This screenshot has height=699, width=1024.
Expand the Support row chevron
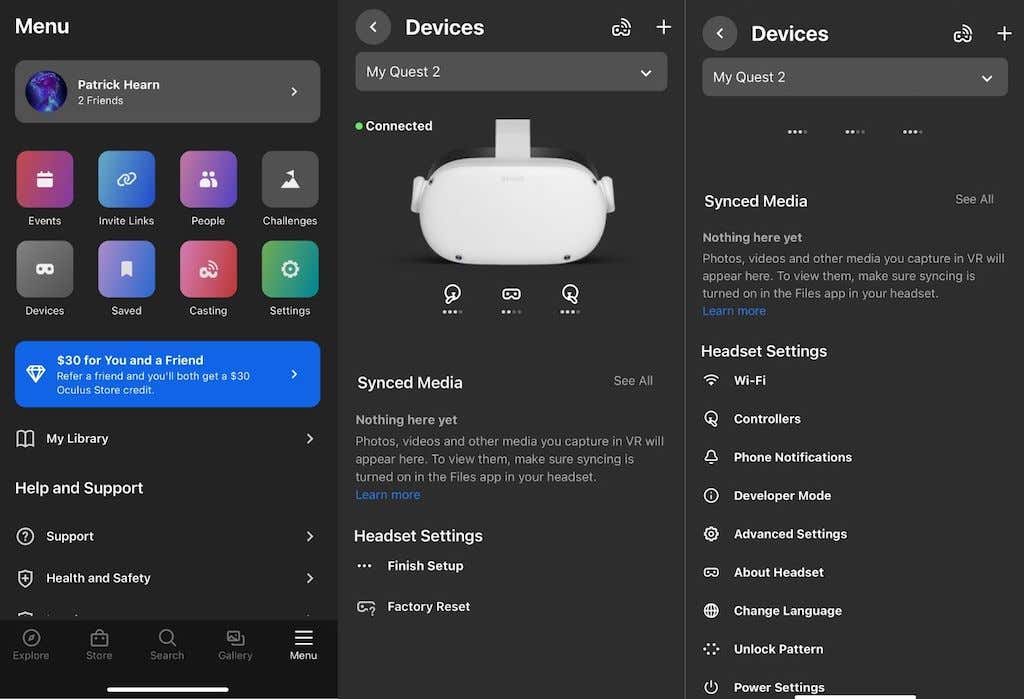tap(309, 537)
